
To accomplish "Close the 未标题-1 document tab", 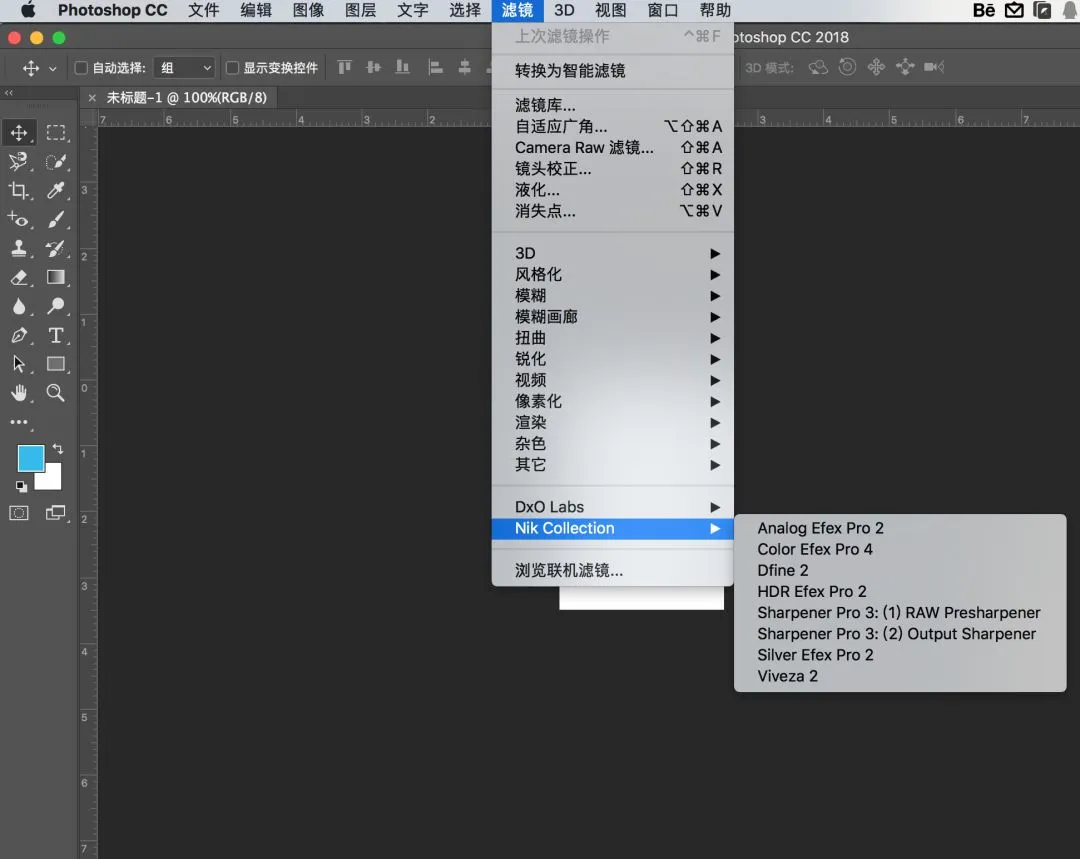I will tap(92, 99).
